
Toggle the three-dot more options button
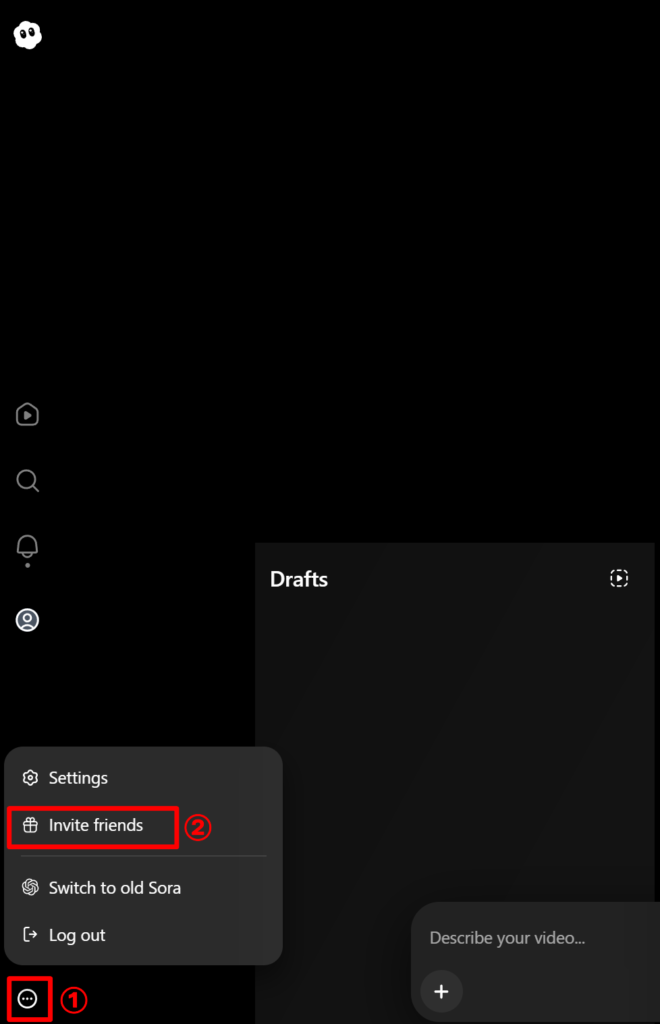pyautogui.click(x=27, y=999)
